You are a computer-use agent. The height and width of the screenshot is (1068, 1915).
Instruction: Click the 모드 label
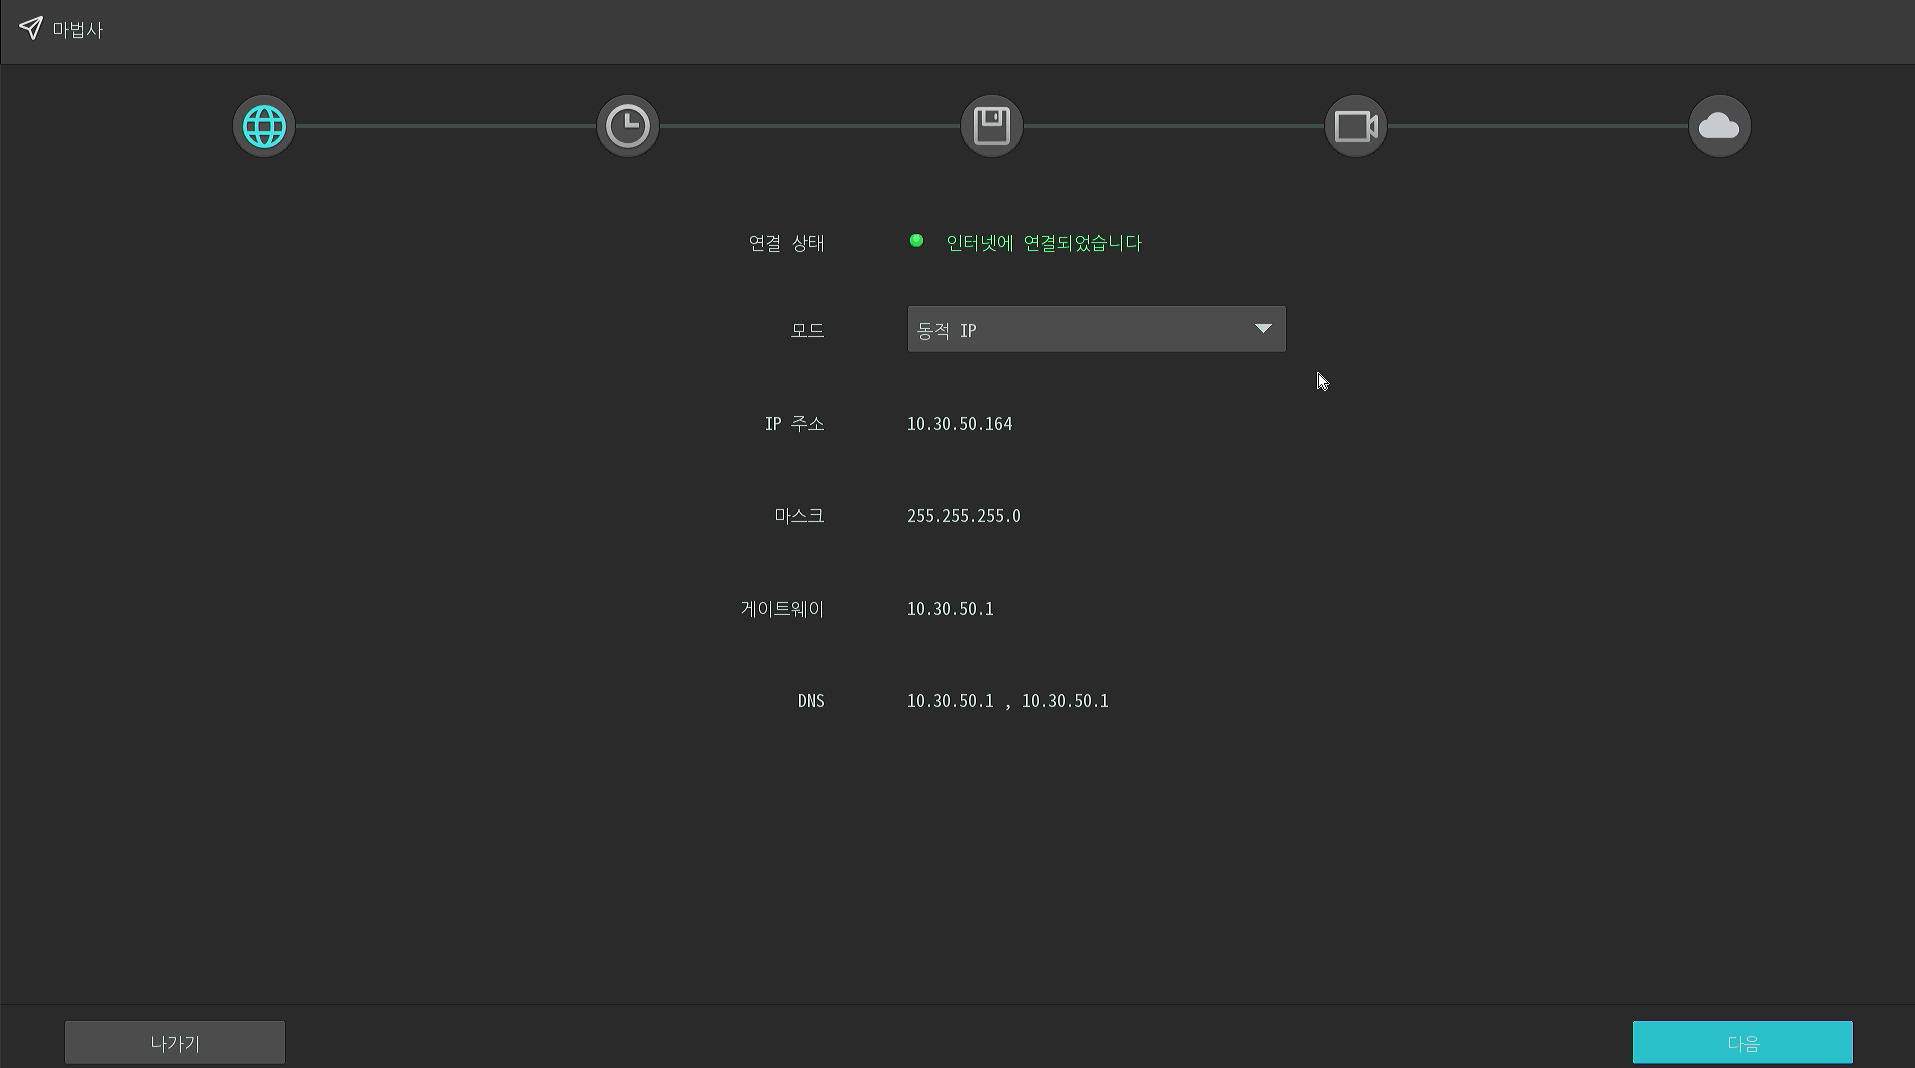(807, 330)
